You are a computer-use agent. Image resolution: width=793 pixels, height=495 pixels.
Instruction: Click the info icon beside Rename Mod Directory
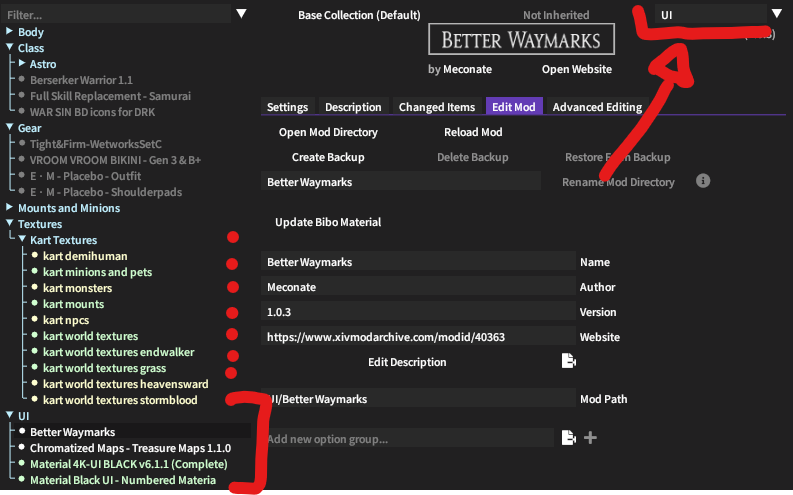pyautogui.click(x=703, y=181)
